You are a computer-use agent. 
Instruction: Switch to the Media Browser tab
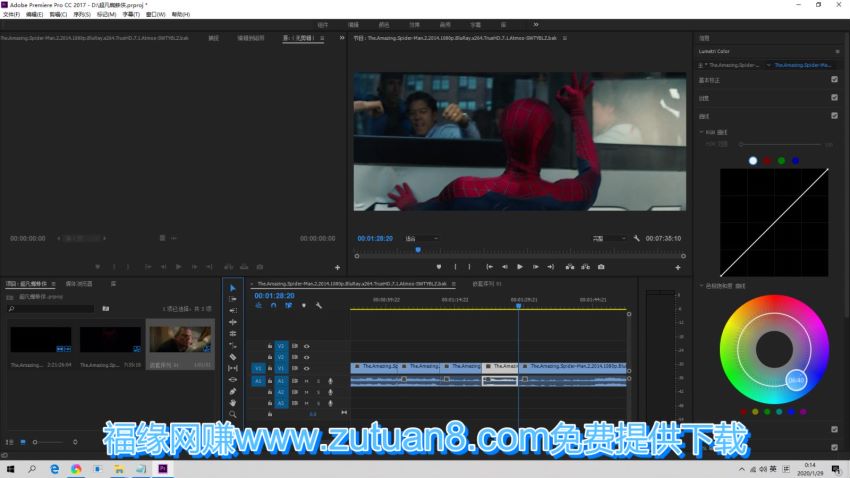point(79,284)
